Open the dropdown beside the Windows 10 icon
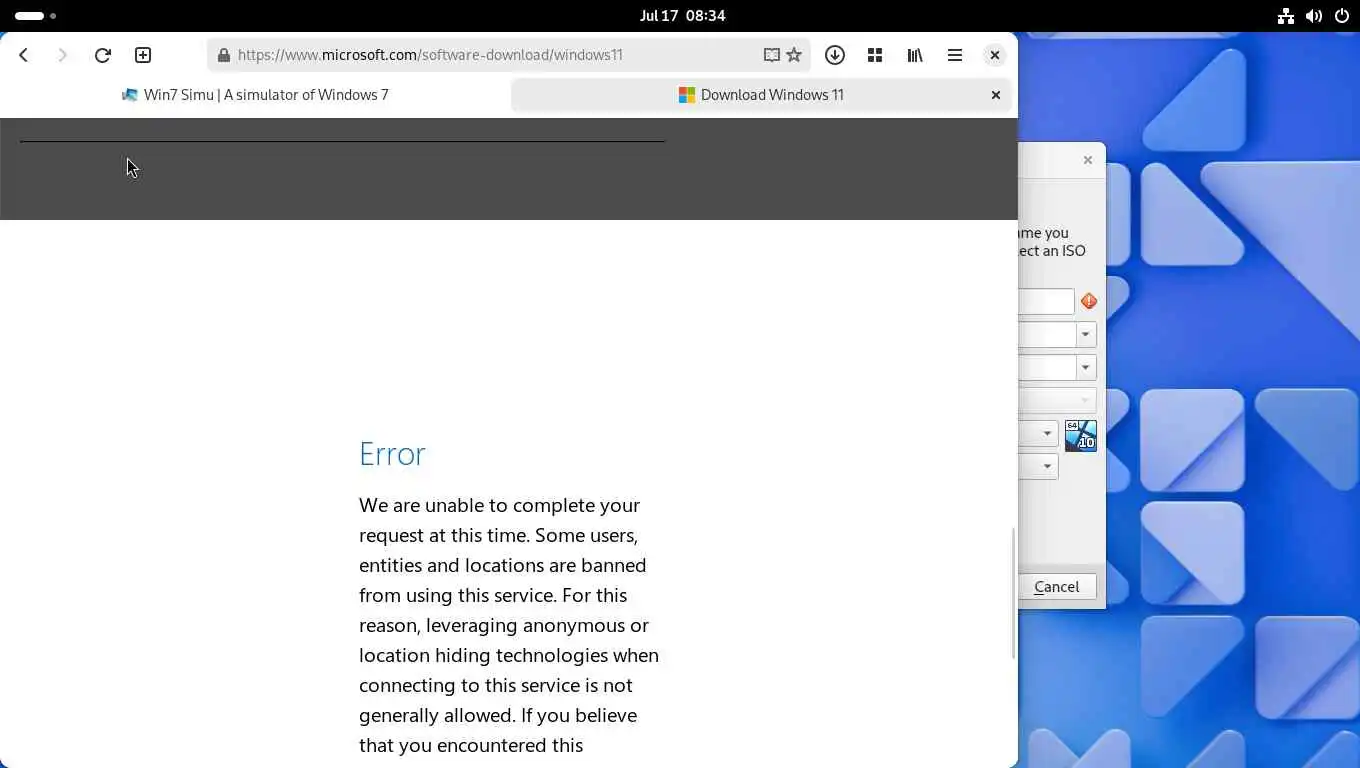This screenshot has width=1360, height=768. click(x=1047, y=433)
